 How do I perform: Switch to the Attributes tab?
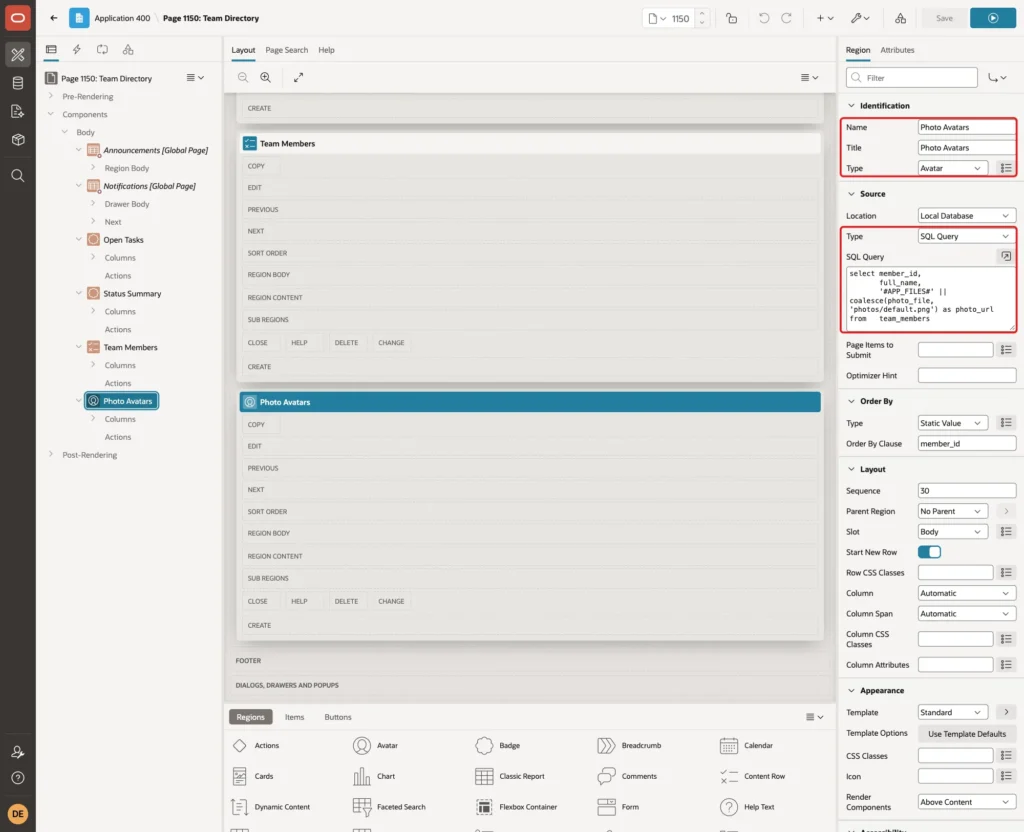point(897,50)
